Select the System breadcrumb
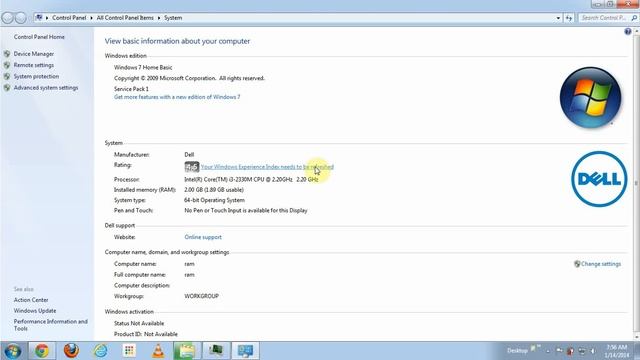Image resolution: width=640 pixels, height=360 pixels. pos(173,18)
